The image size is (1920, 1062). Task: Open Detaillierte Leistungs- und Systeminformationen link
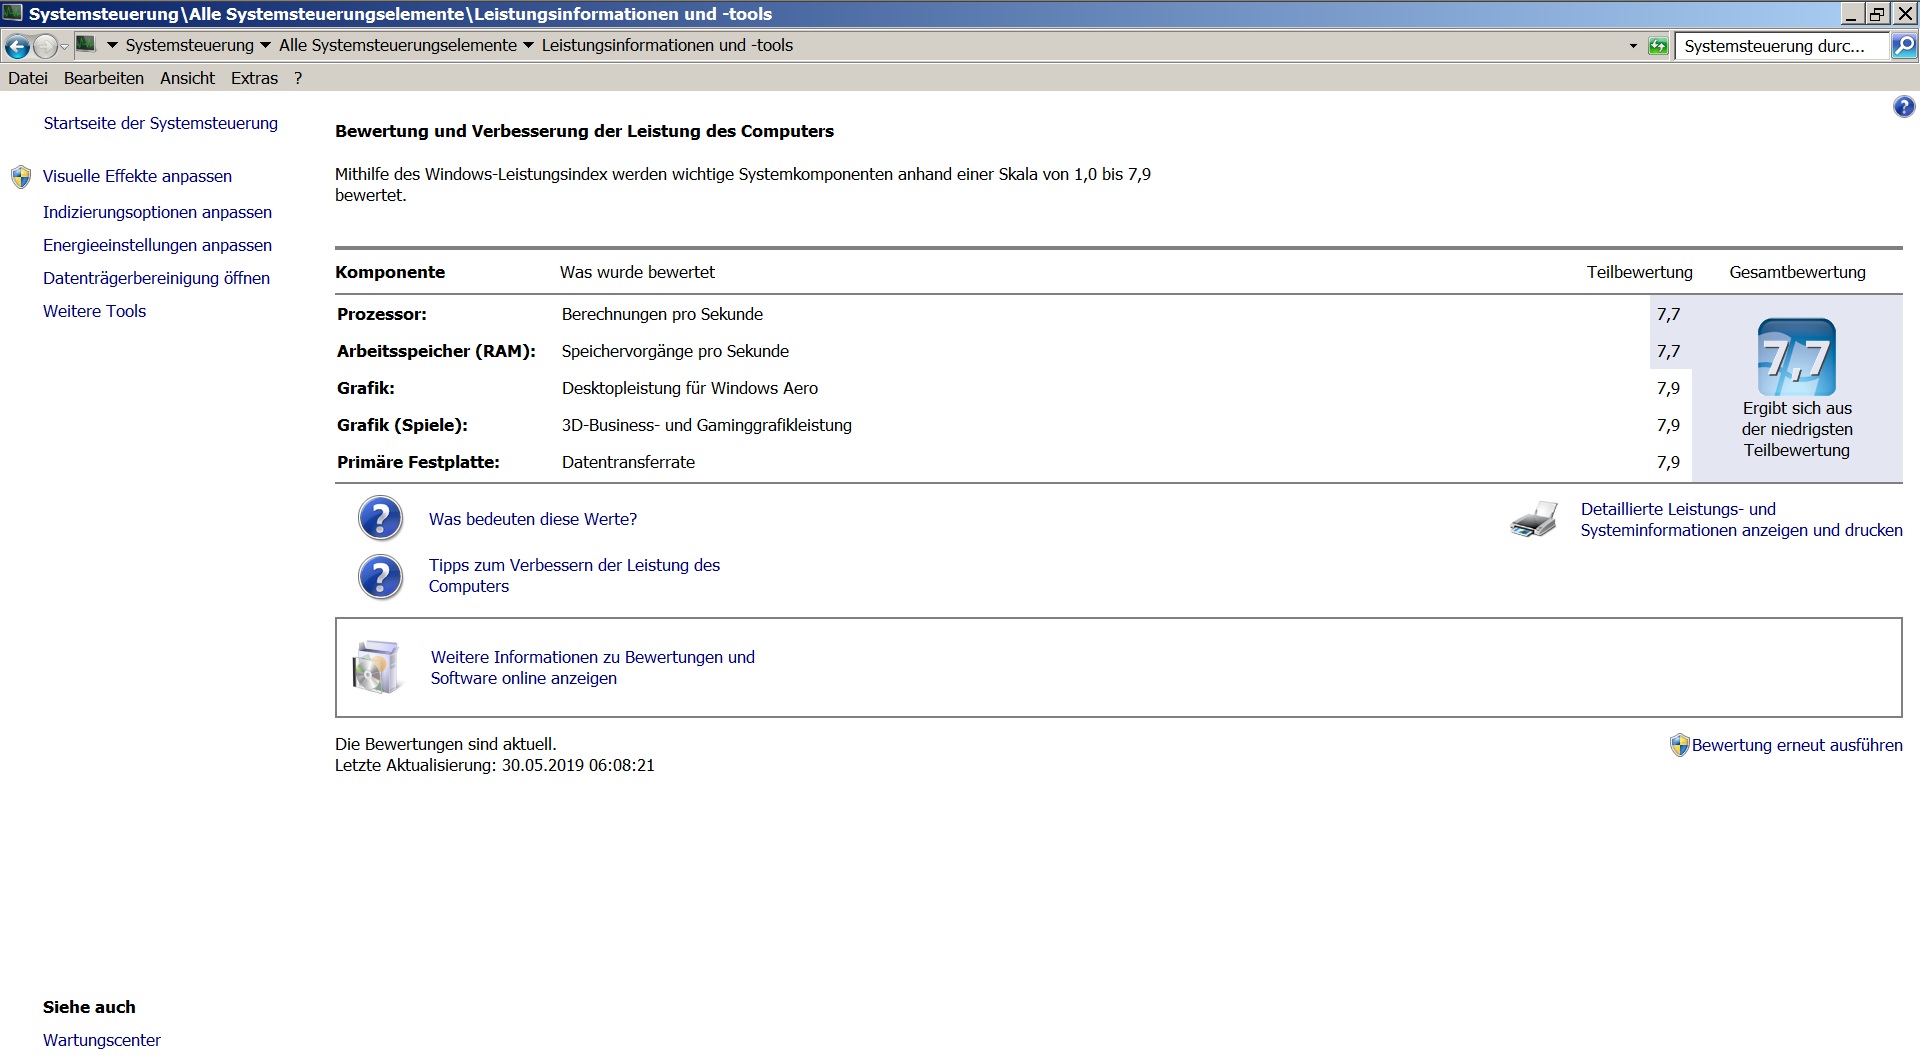coord(1741,520)
